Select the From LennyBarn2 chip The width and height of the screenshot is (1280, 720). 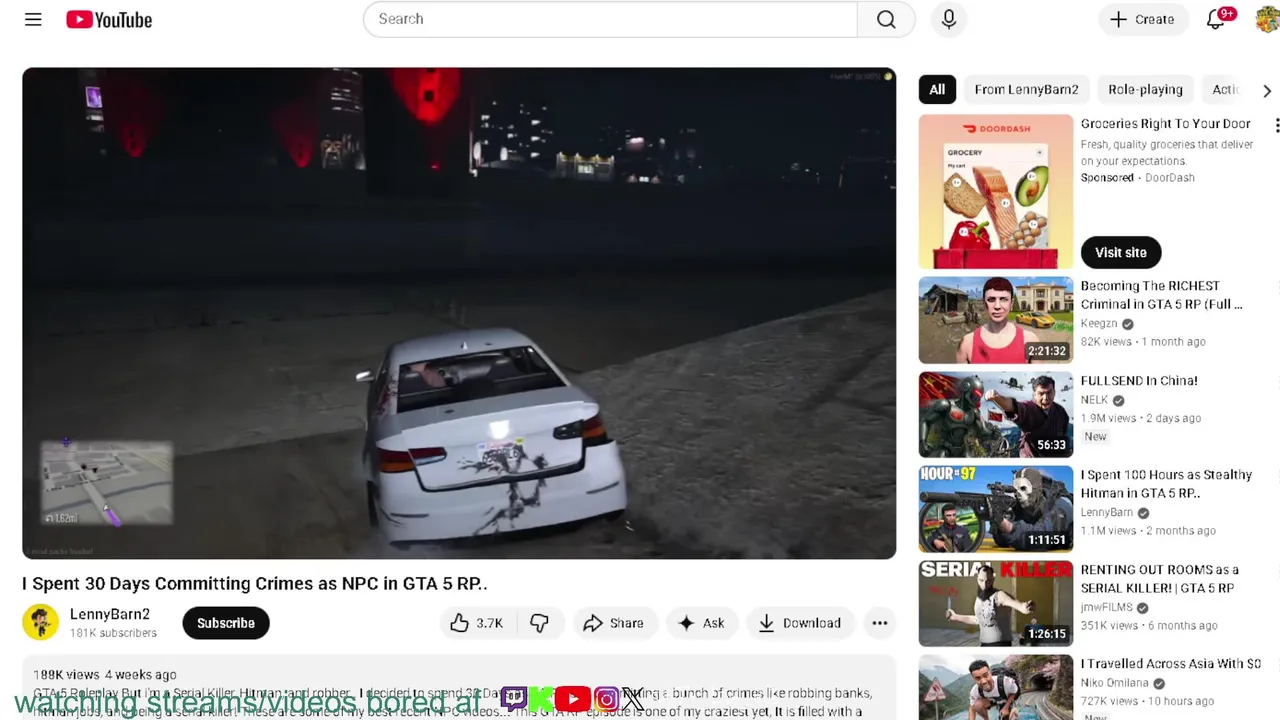pyautogui.click(x=1026, y=89)
